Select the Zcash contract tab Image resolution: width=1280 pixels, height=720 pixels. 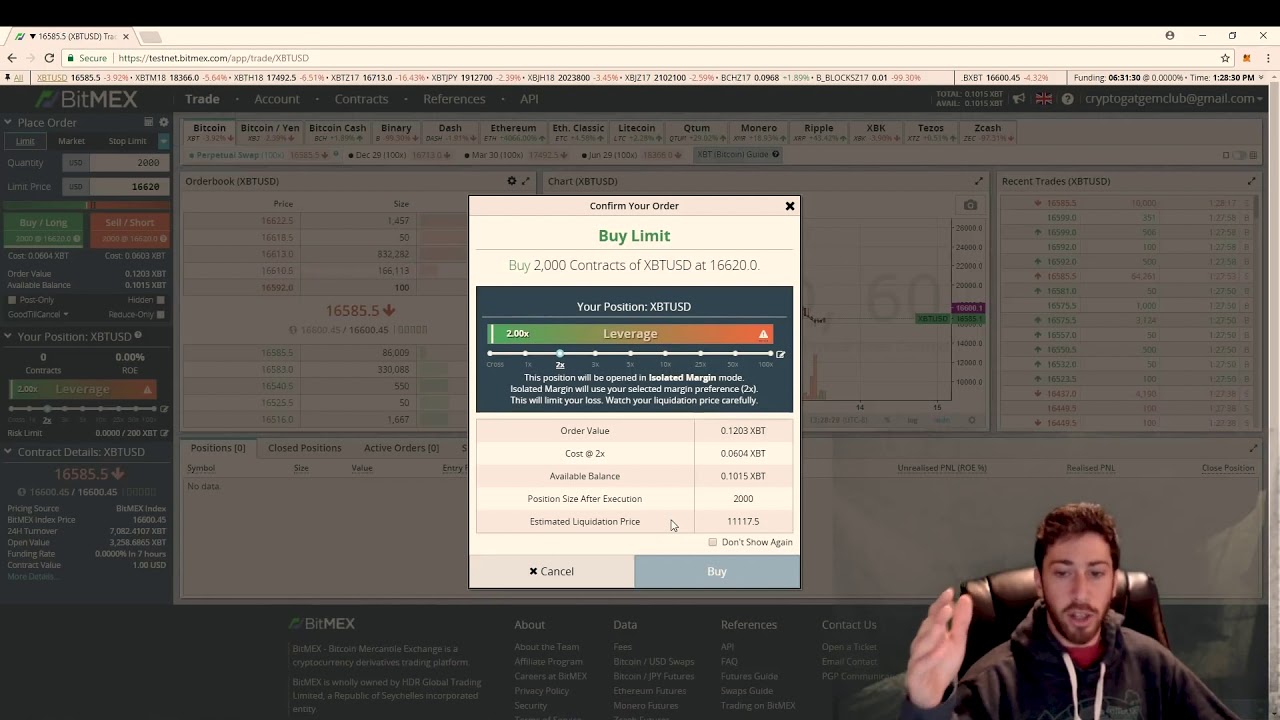coord(987,132)
